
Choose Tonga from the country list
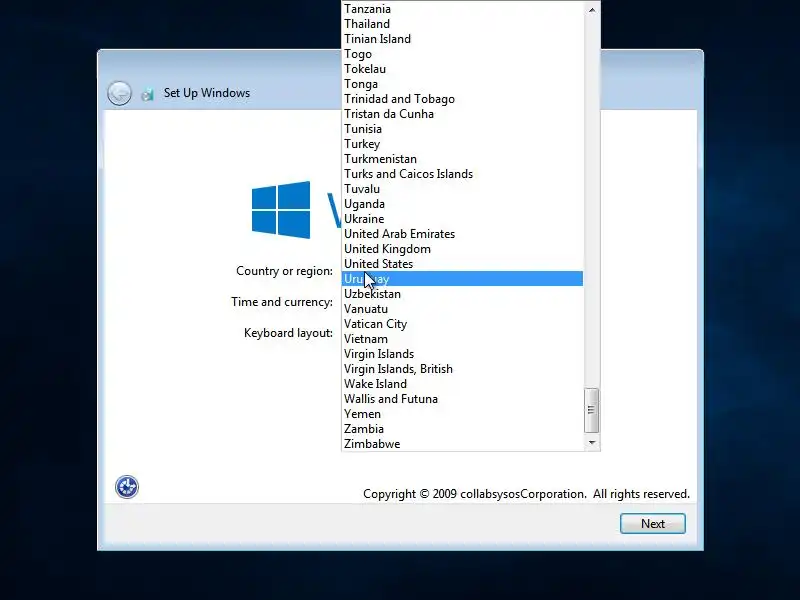462,84
